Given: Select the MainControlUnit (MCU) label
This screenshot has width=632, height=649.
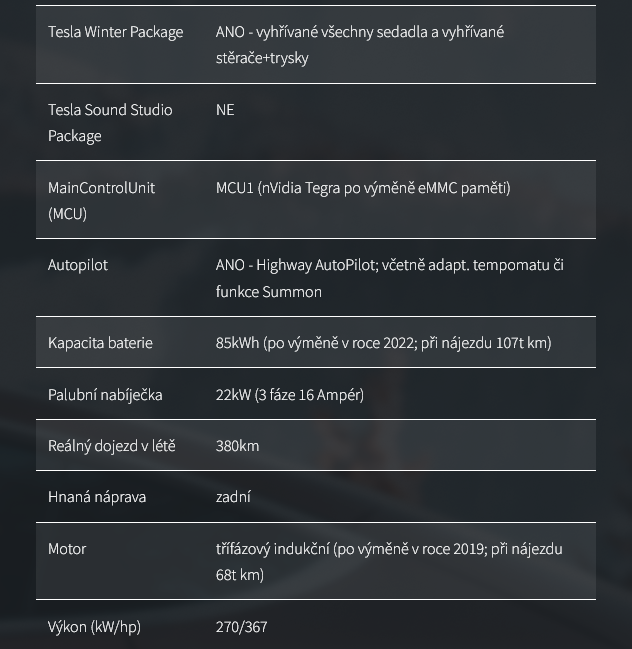Looking at the screenshot, I should (101, 201).
